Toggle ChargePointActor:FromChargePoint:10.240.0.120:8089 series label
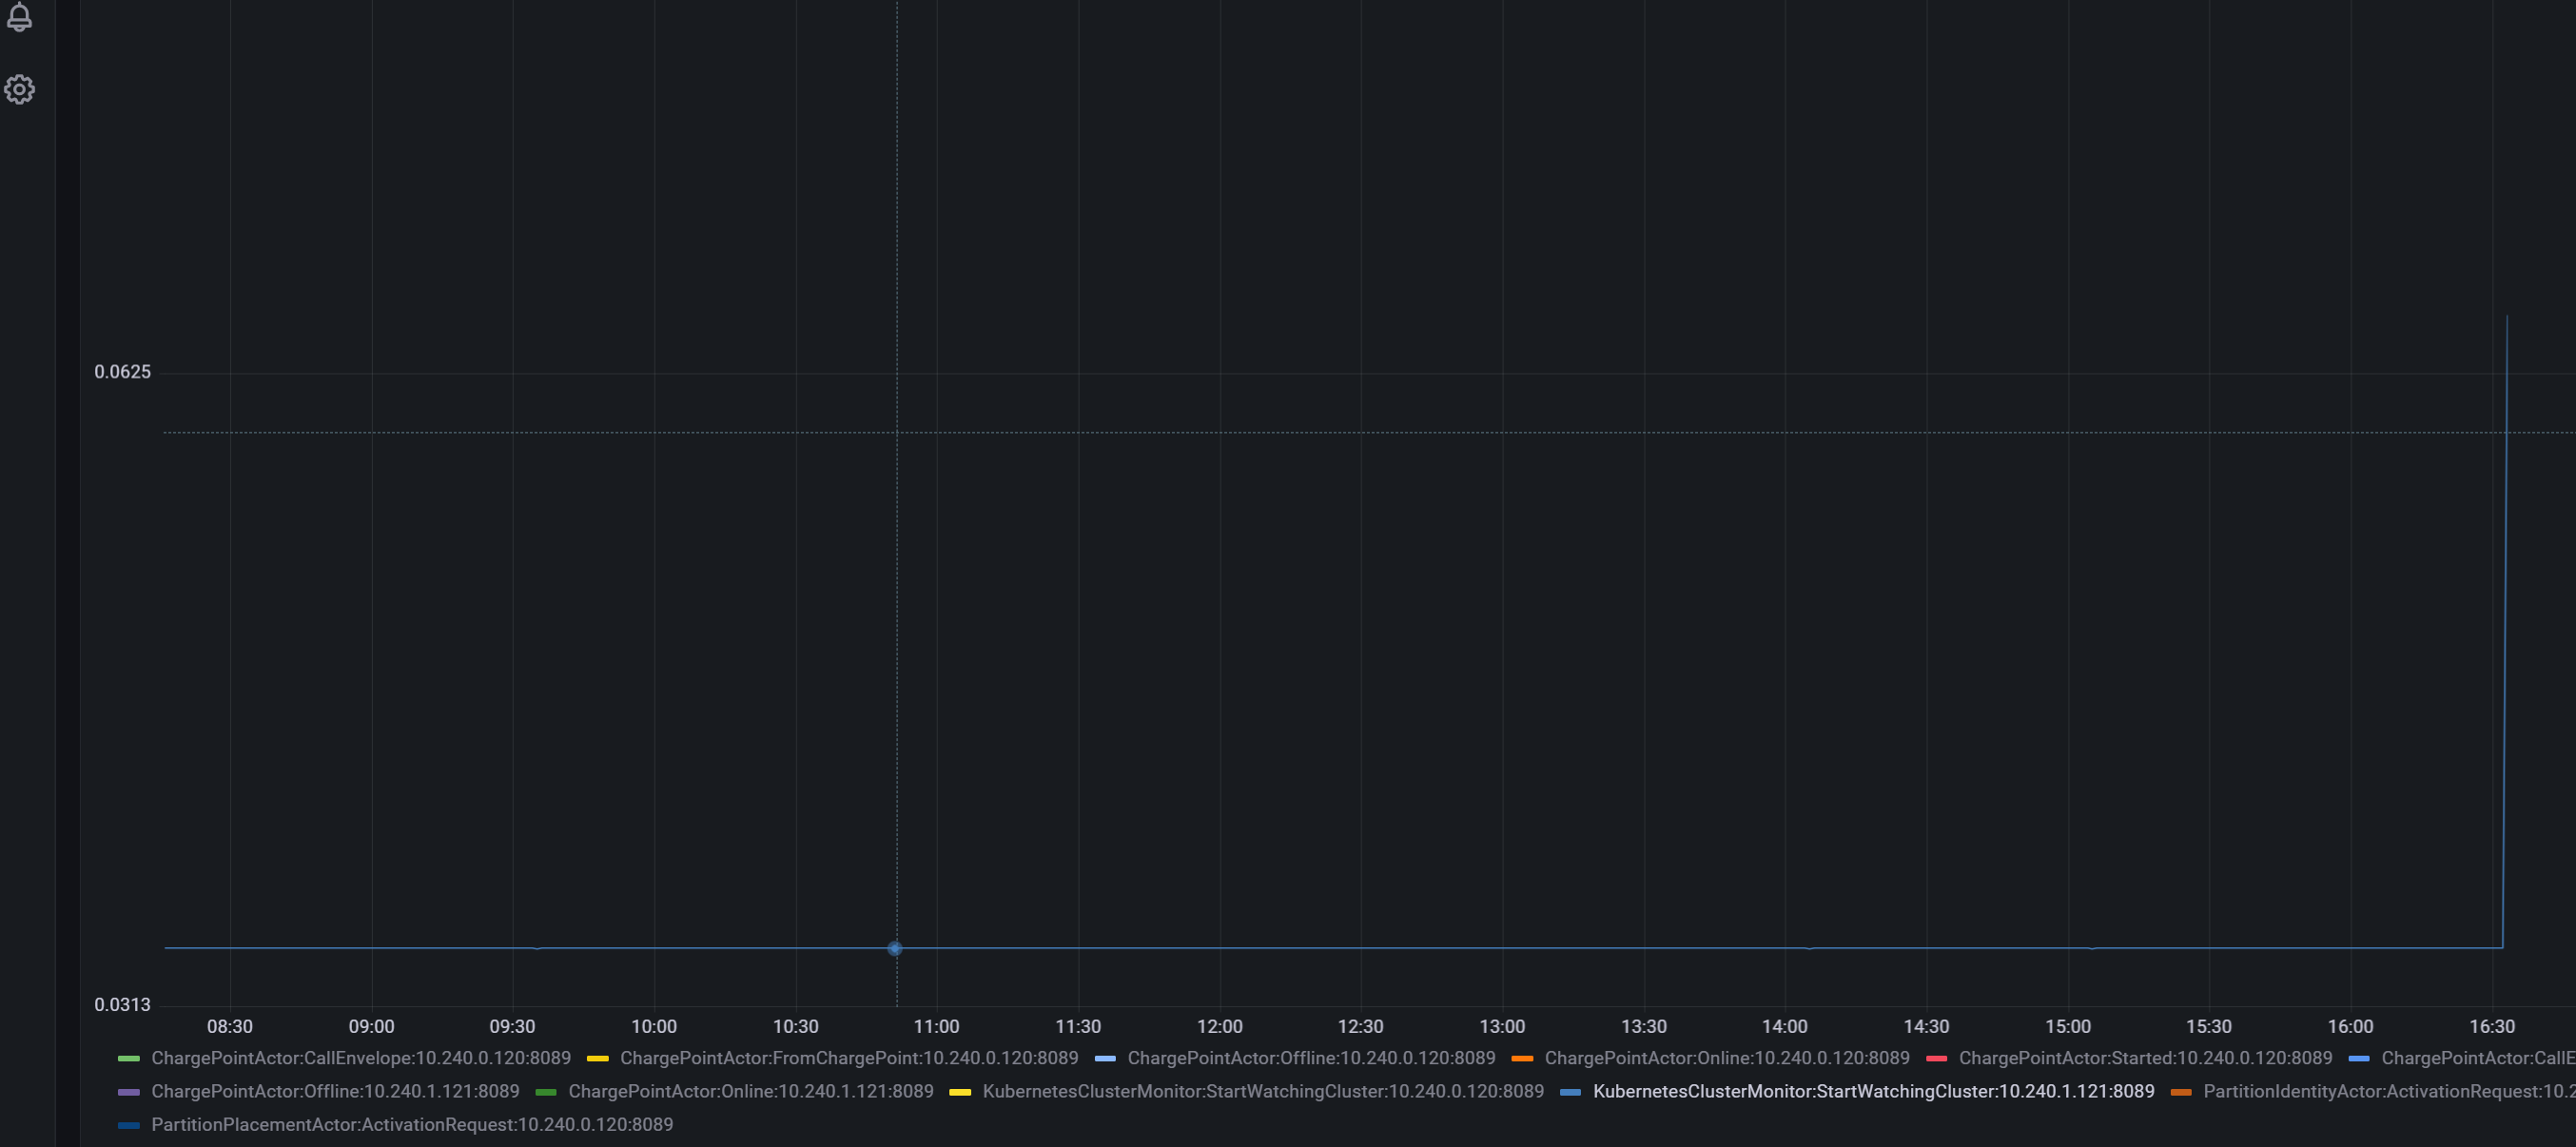This screenshot has width=2576, height=1147. (x=849, y=1058)
